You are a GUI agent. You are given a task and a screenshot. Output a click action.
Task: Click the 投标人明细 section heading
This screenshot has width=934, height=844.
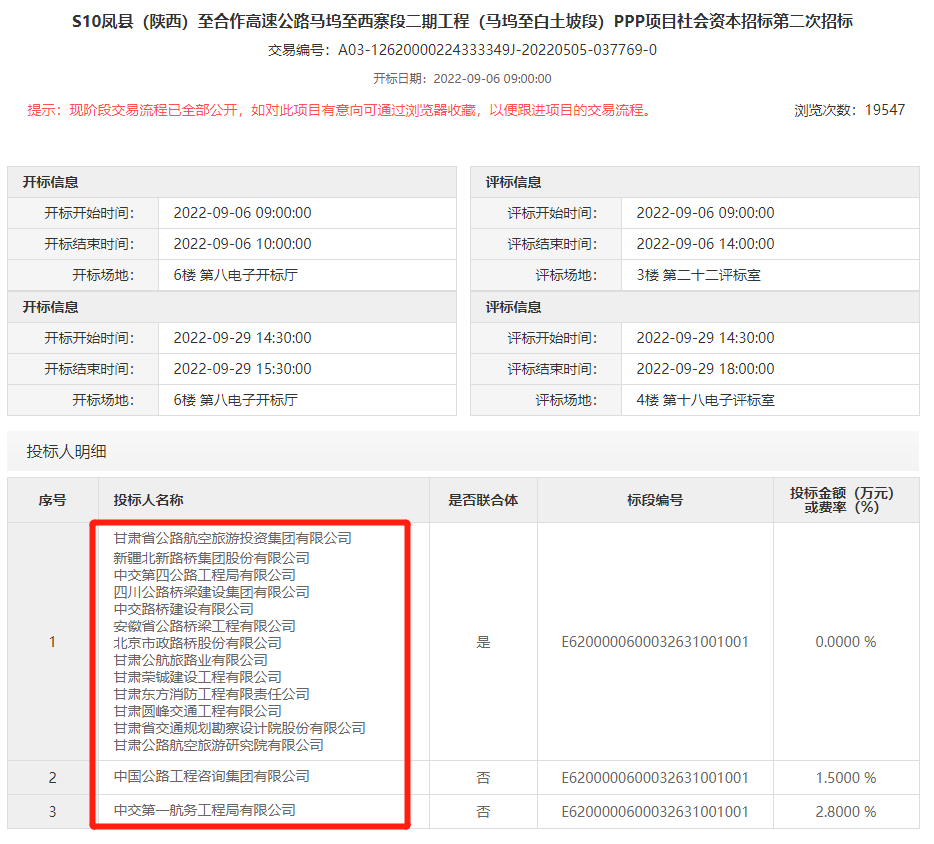click(66, 451)
